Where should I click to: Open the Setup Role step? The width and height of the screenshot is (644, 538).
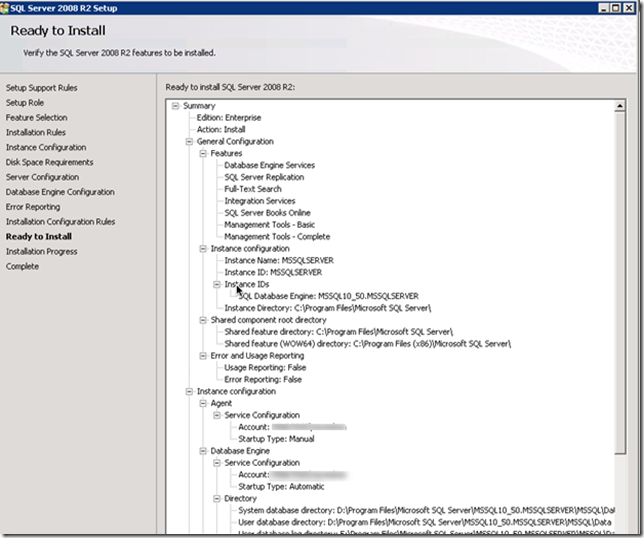25,103
